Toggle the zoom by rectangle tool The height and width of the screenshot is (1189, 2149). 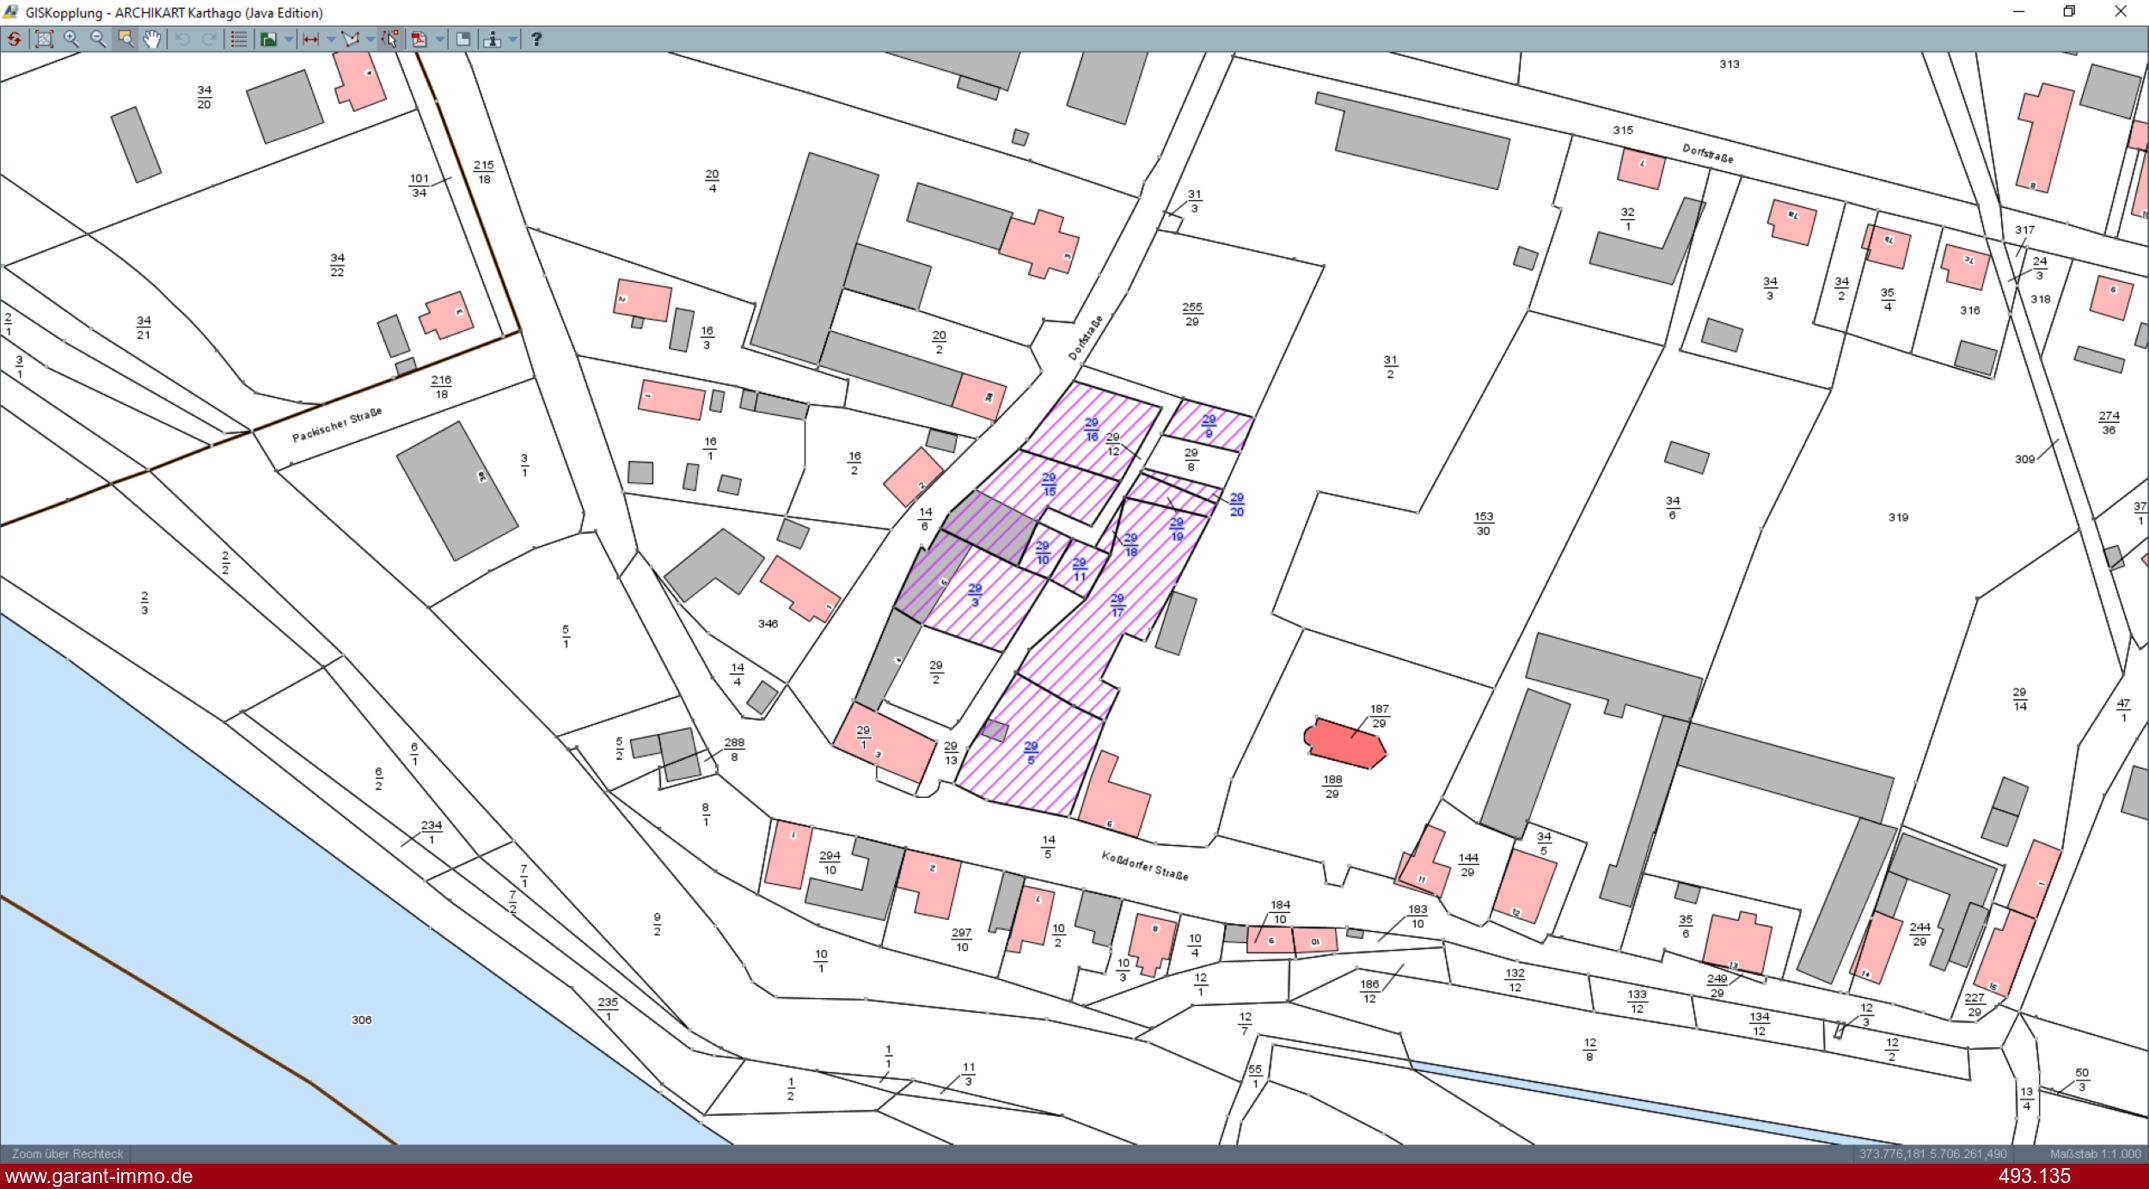click(125, 39)
